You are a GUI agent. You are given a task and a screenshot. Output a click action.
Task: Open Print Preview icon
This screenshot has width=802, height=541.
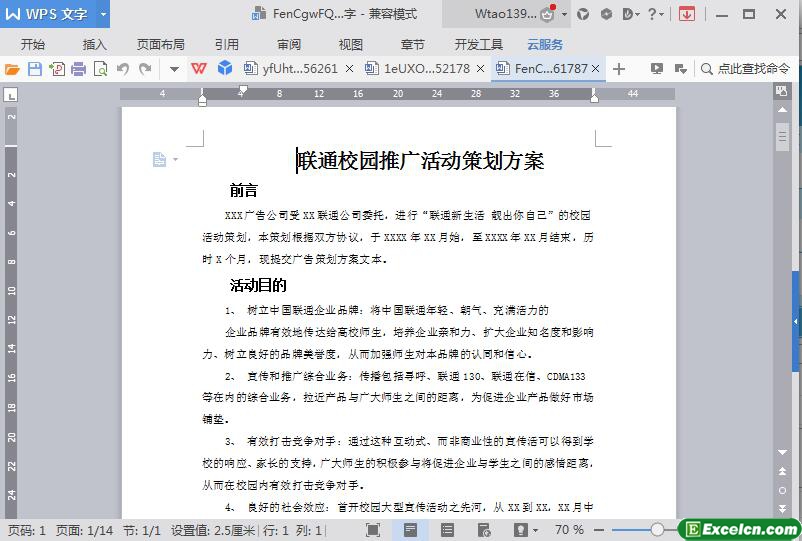click(100, 69)
